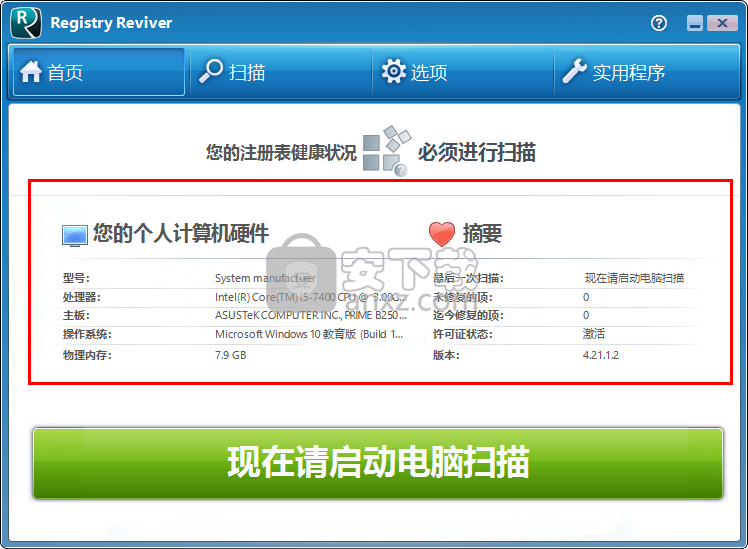Click the 许可证状态 label
The width and height of the screenshot is (748, 549).
pyautogui.click(x=462, y=334)
